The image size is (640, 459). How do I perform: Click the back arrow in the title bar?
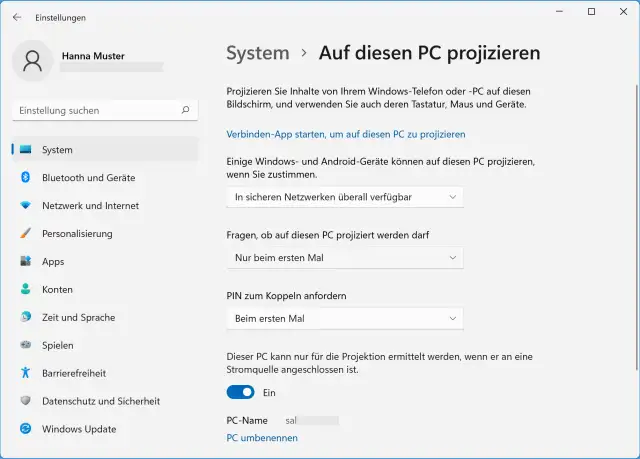click(17, 17)
